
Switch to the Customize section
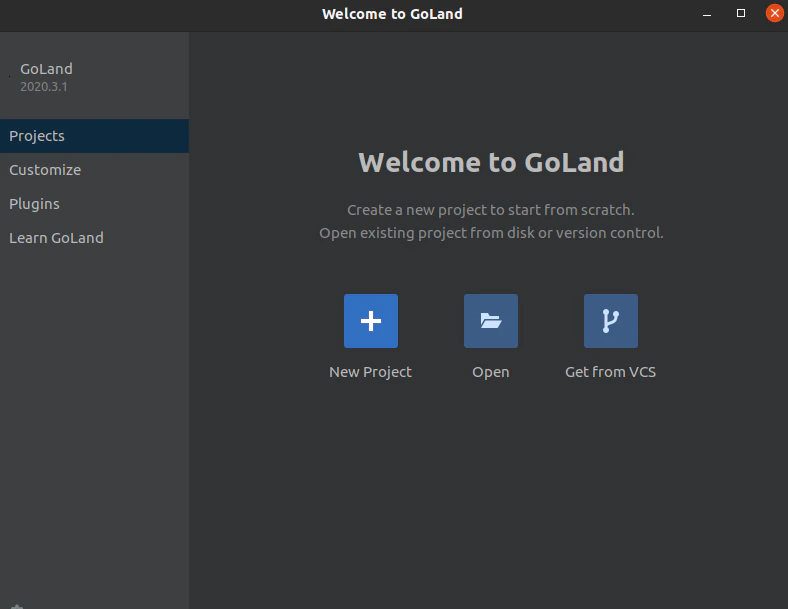coord(94,170)
